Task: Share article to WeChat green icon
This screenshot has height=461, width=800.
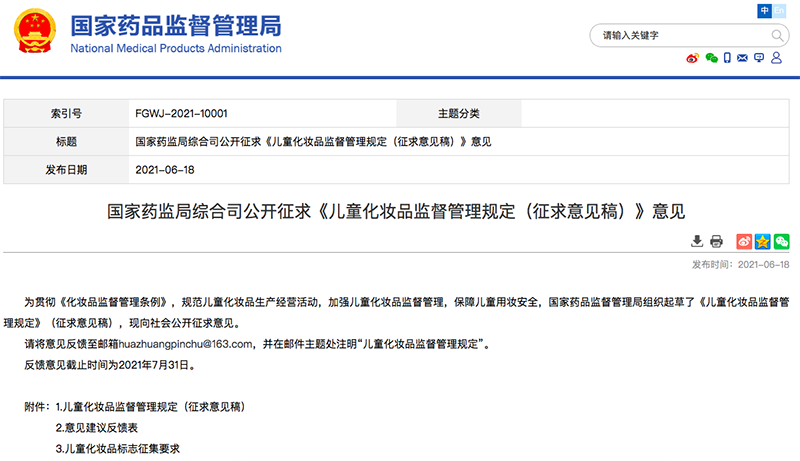Action: 782,241
